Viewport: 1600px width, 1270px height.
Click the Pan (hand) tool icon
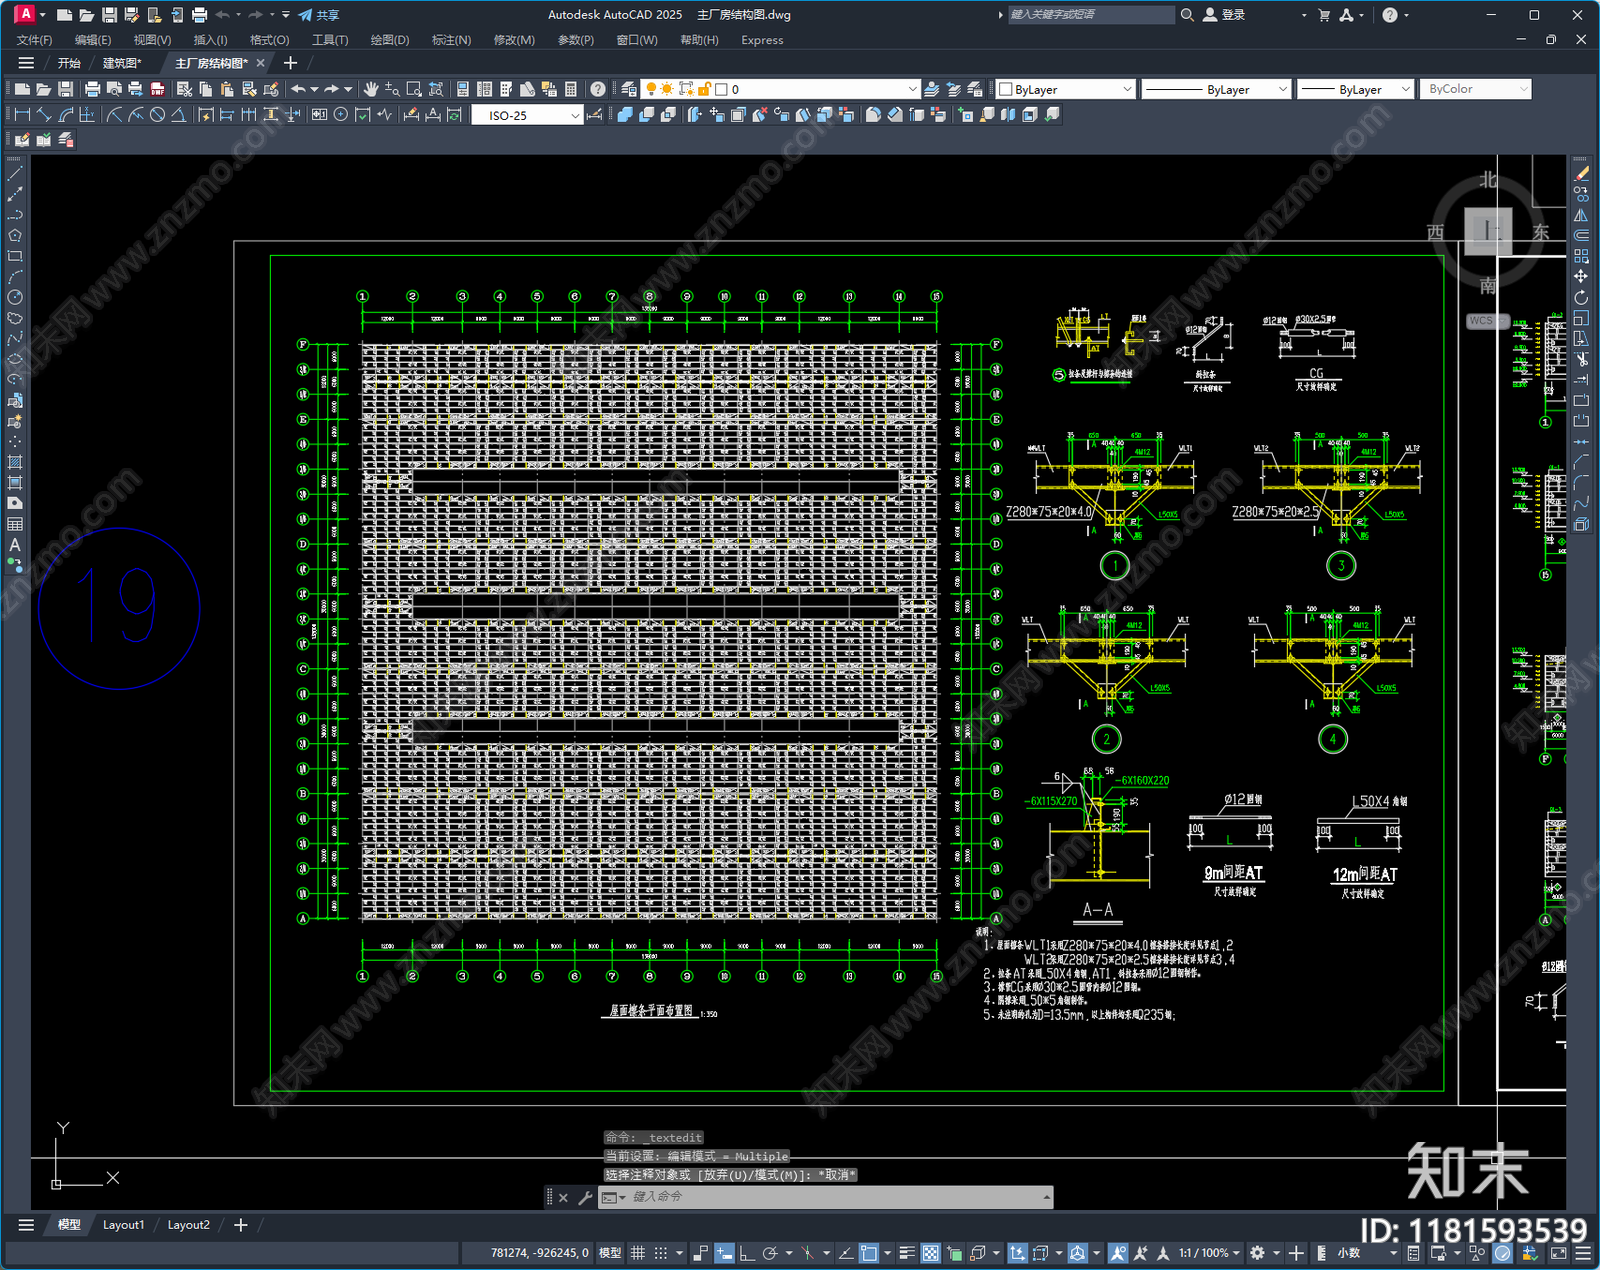pos(371,89)
